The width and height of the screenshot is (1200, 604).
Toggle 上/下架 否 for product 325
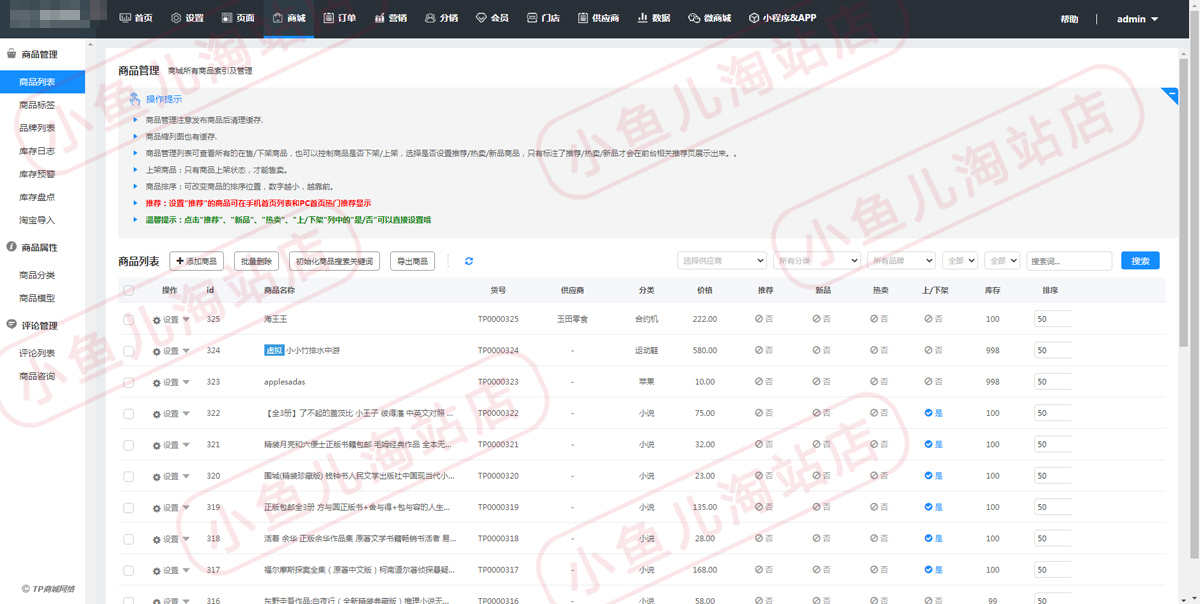934,319
